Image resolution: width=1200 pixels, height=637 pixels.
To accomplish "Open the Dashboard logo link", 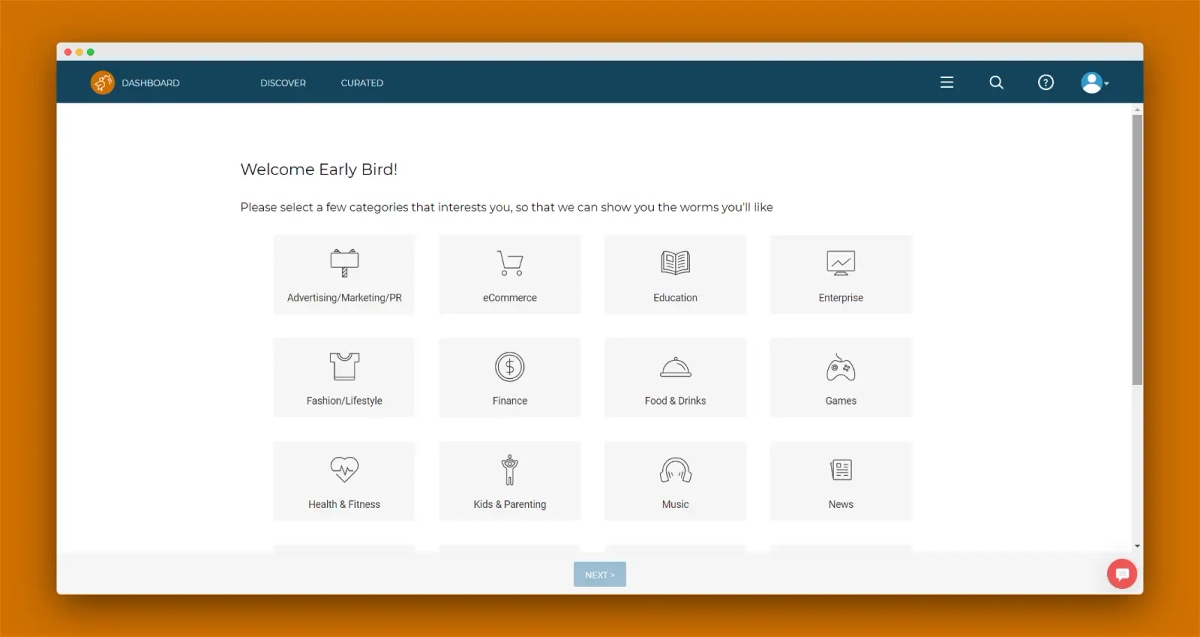I will coord(135,83).
